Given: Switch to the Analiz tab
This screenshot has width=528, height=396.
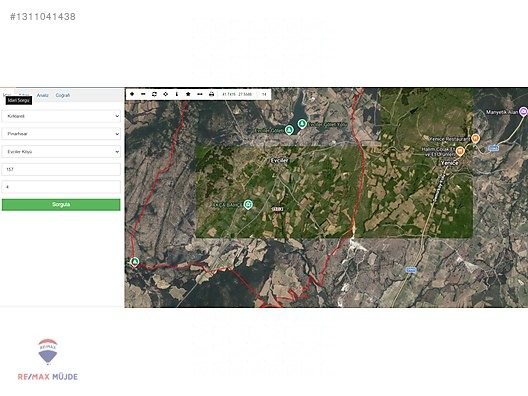Looking at the screenshot, I should pyautogui.click(x=42, y=95).
